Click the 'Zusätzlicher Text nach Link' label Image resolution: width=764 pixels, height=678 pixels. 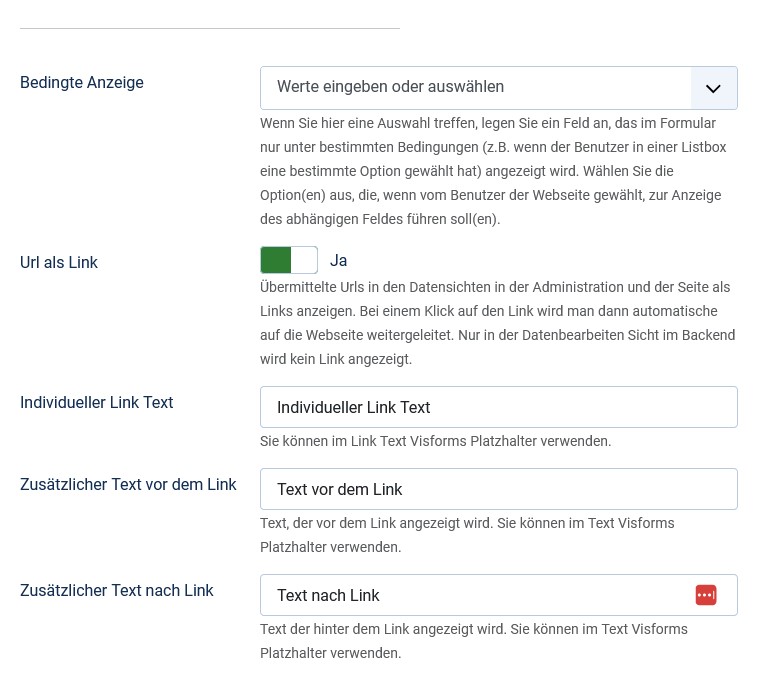(x=116, y=590)
